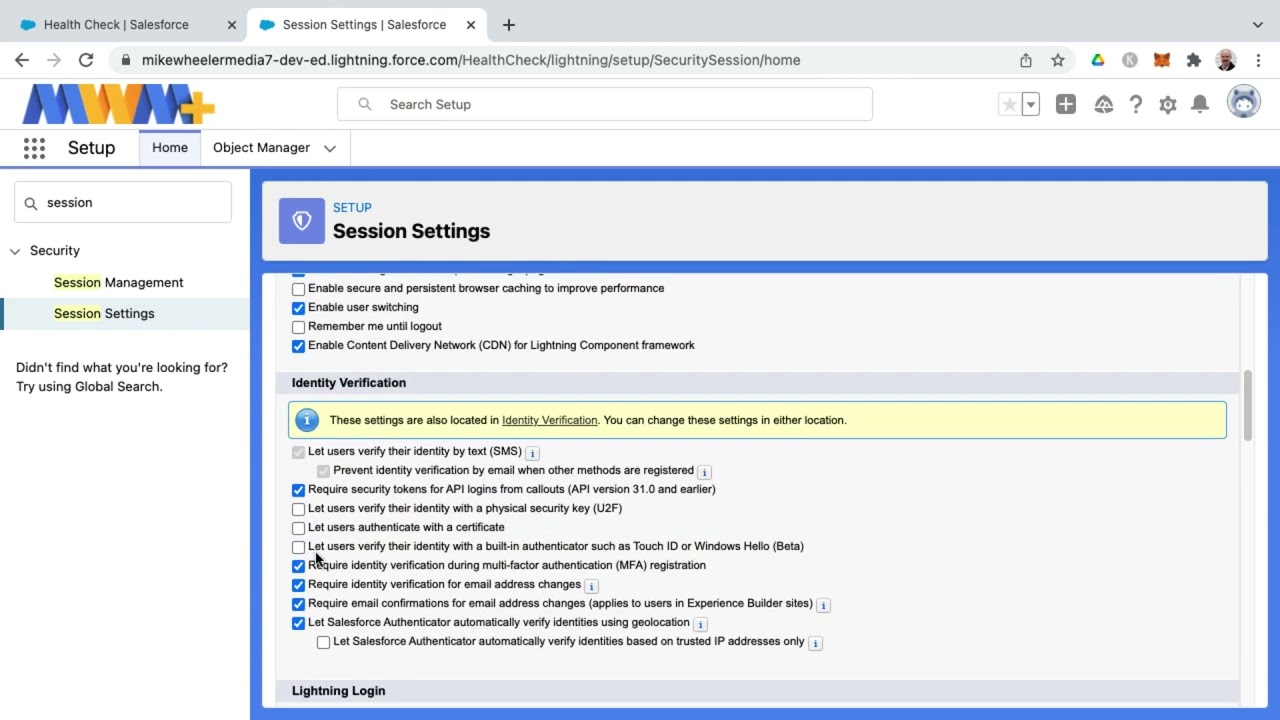The image size is (1280, 720).
Task: Select the Home tab in Setup
Action: [x=170, y=148]
